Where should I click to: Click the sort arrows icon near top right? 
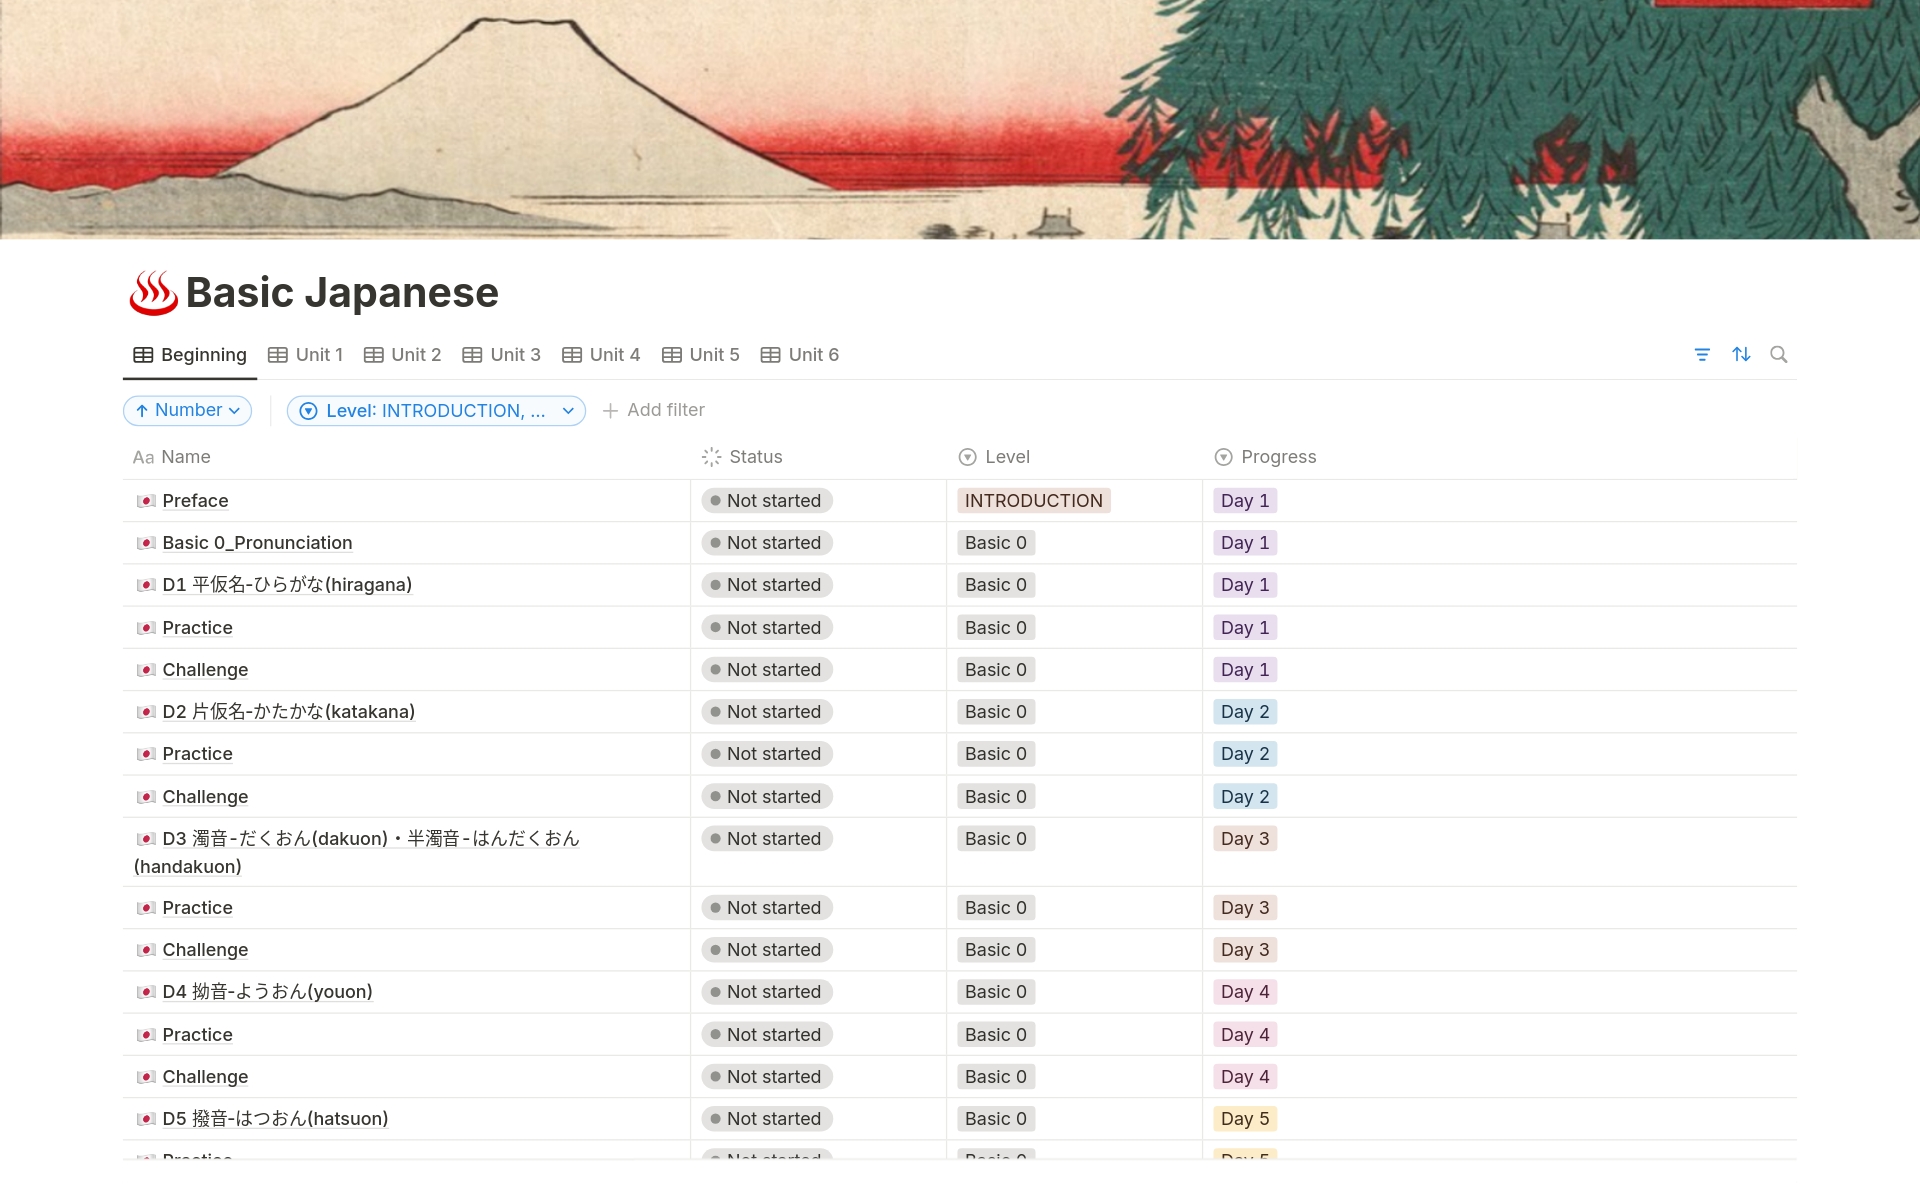tap(1742, 354)
